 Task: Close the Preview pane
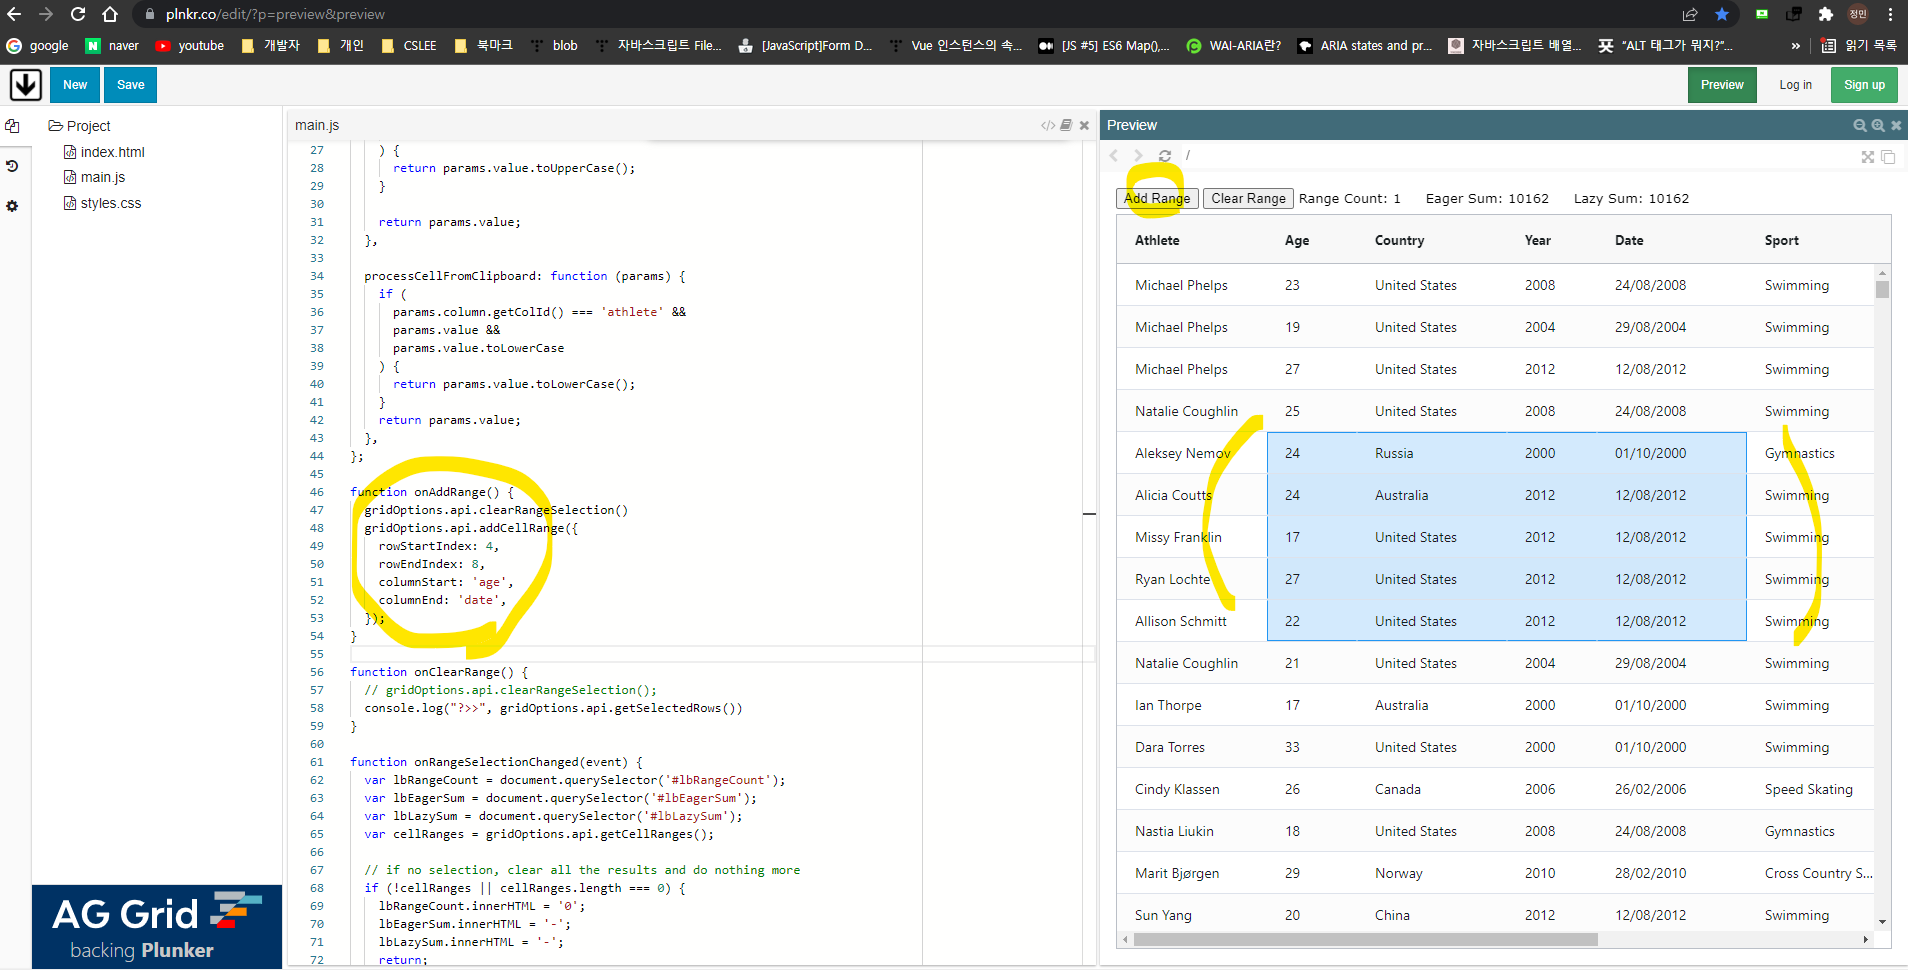(1896, 125)
